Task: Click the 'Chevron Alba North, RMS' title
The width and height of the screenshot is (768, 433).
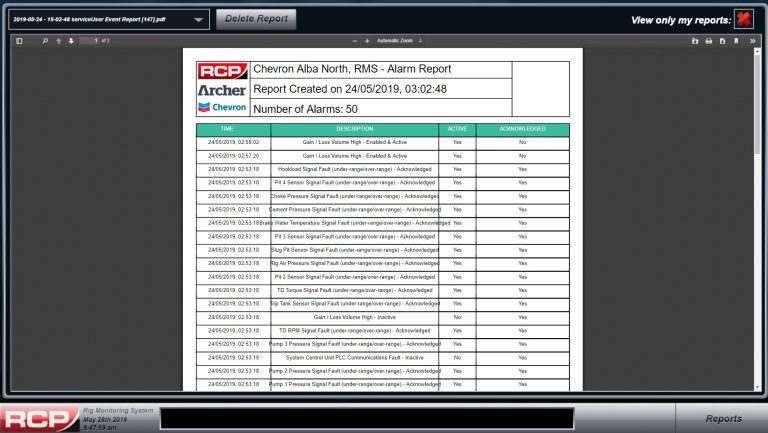Action: point(352,69)
